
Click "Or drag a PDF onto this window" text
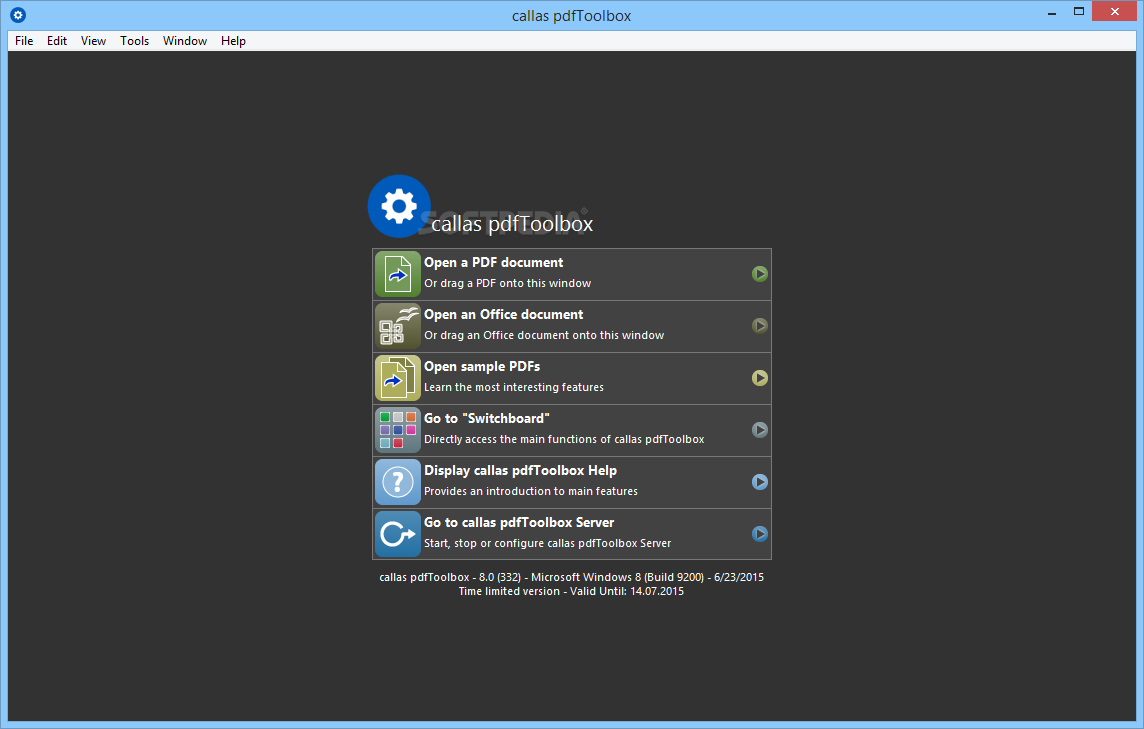coord(508,283)
